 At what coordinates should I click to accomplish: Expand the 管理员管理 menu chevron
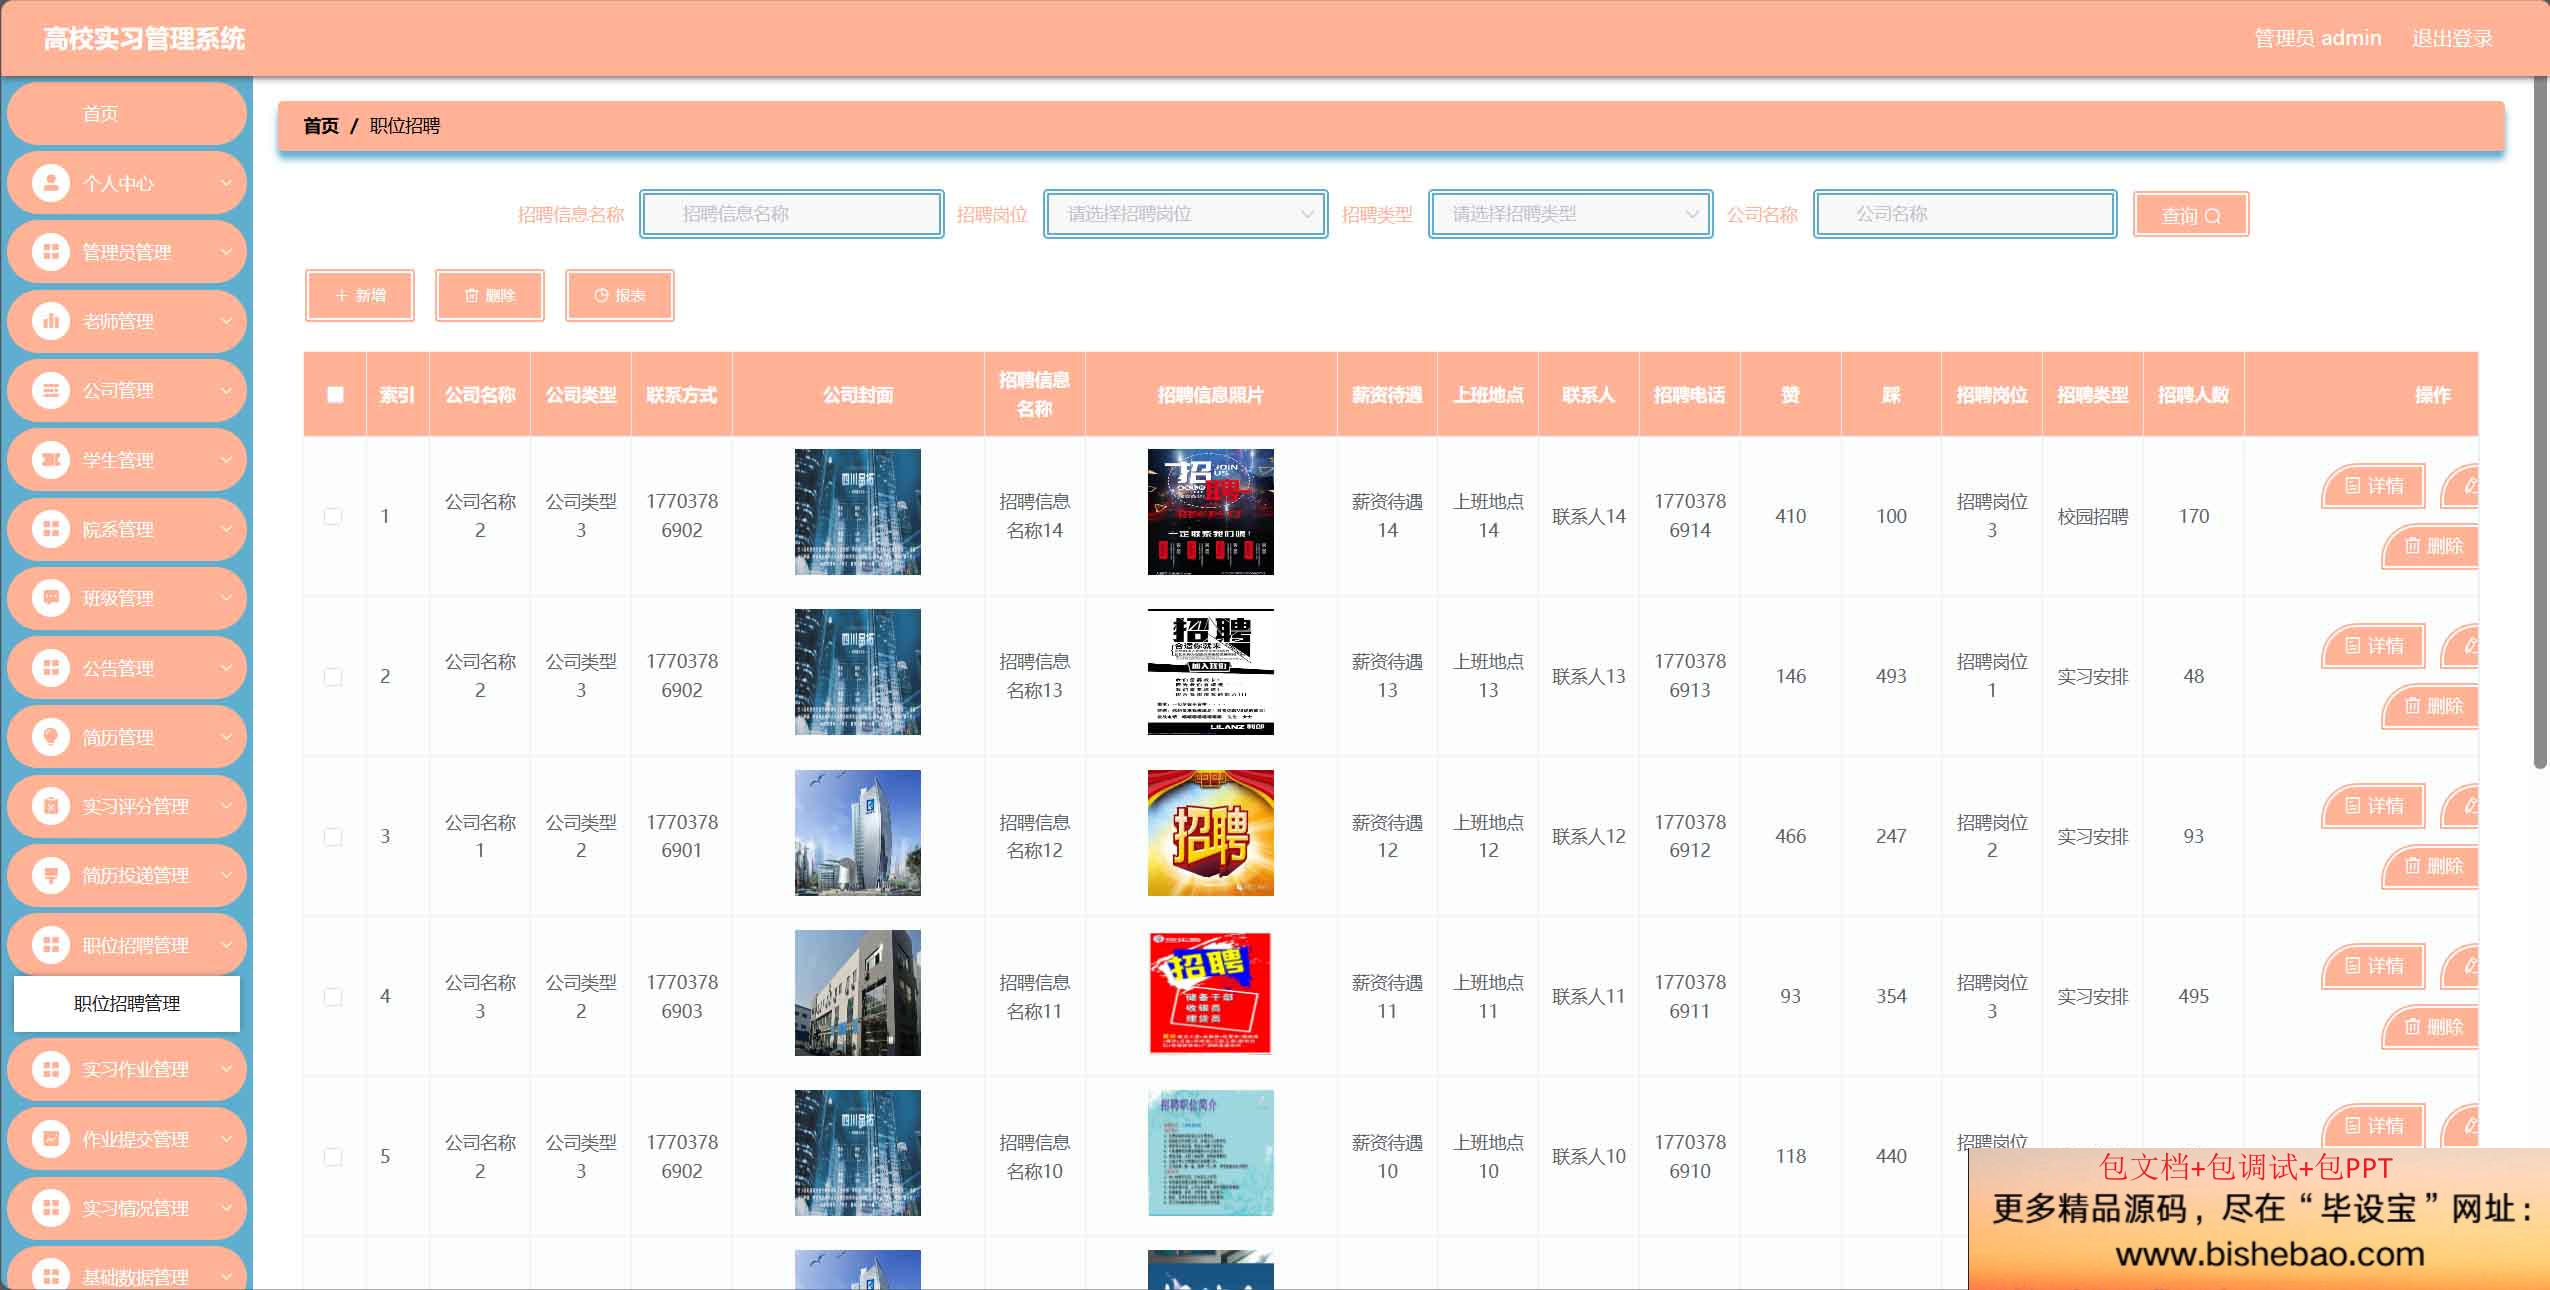tap(226, 252)
